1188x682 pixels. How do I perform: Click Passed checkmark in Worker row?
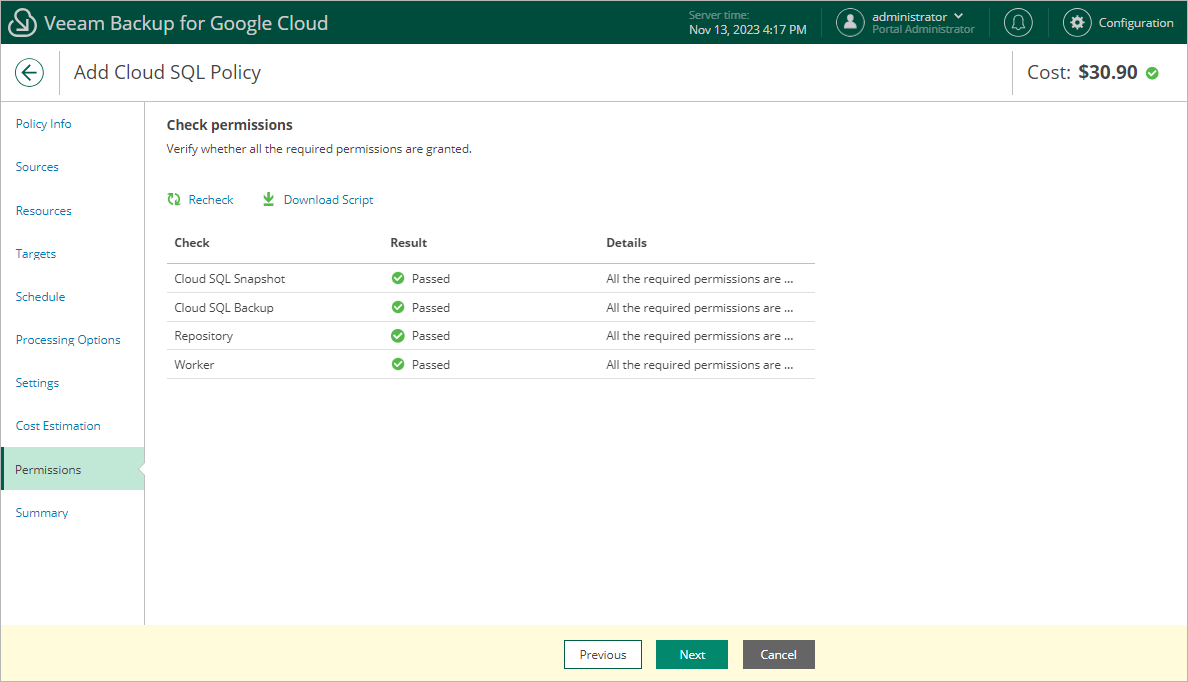[398, 364]
